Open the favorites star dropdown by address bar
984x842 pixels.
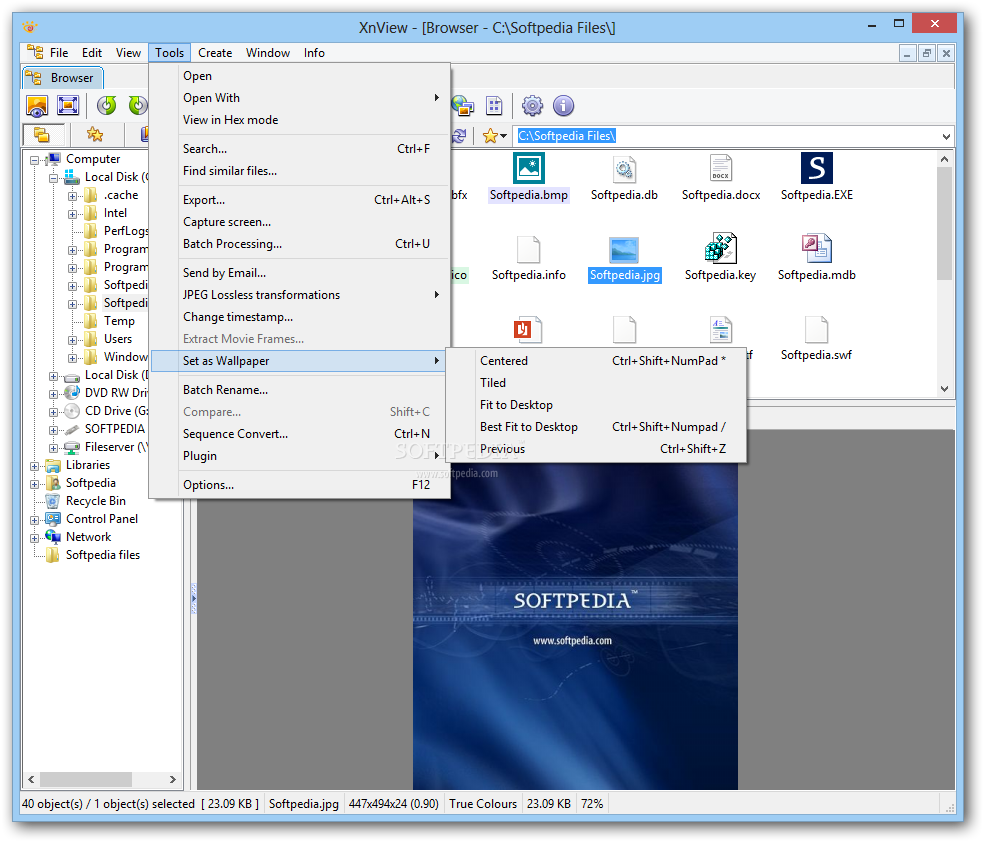coord(495,136)
